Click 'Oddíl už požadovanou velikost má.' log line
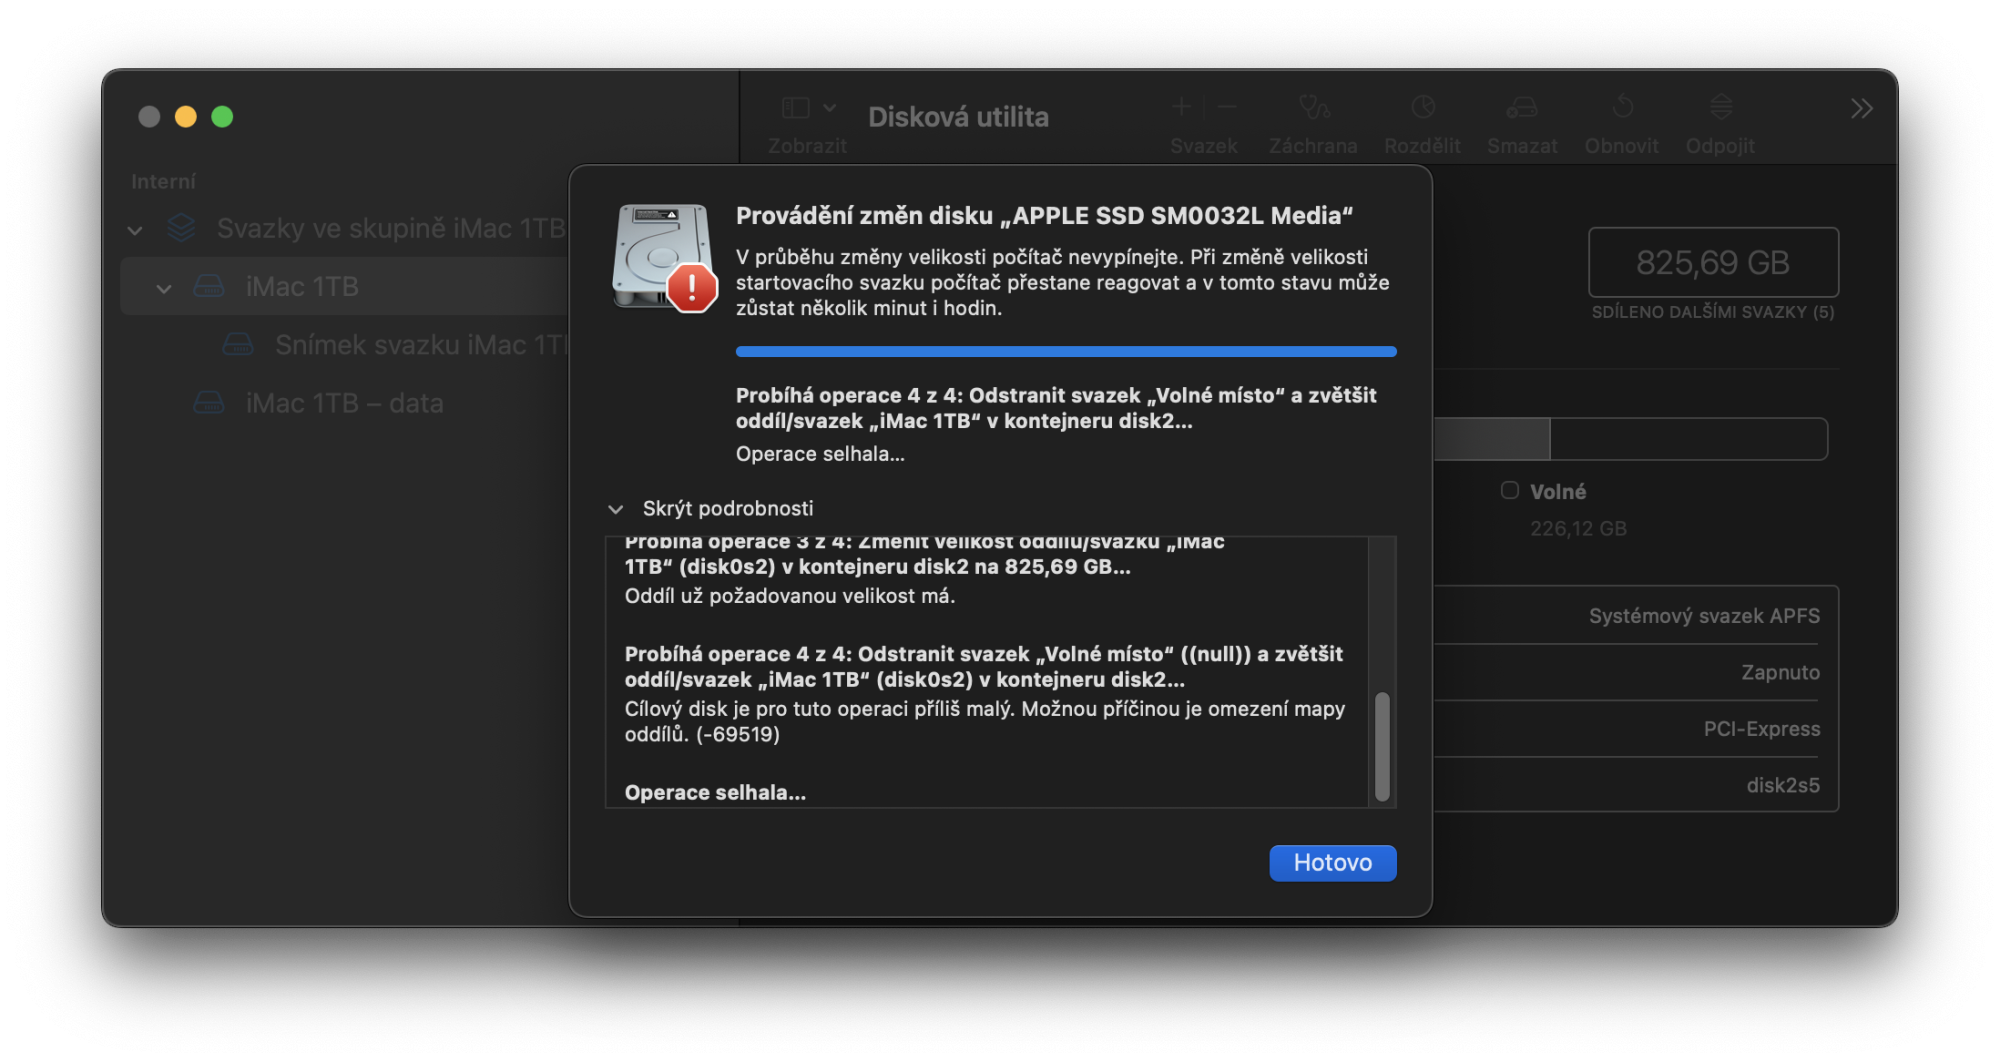The width and height of the screenshot is (2000, 1062). [790, 596]
